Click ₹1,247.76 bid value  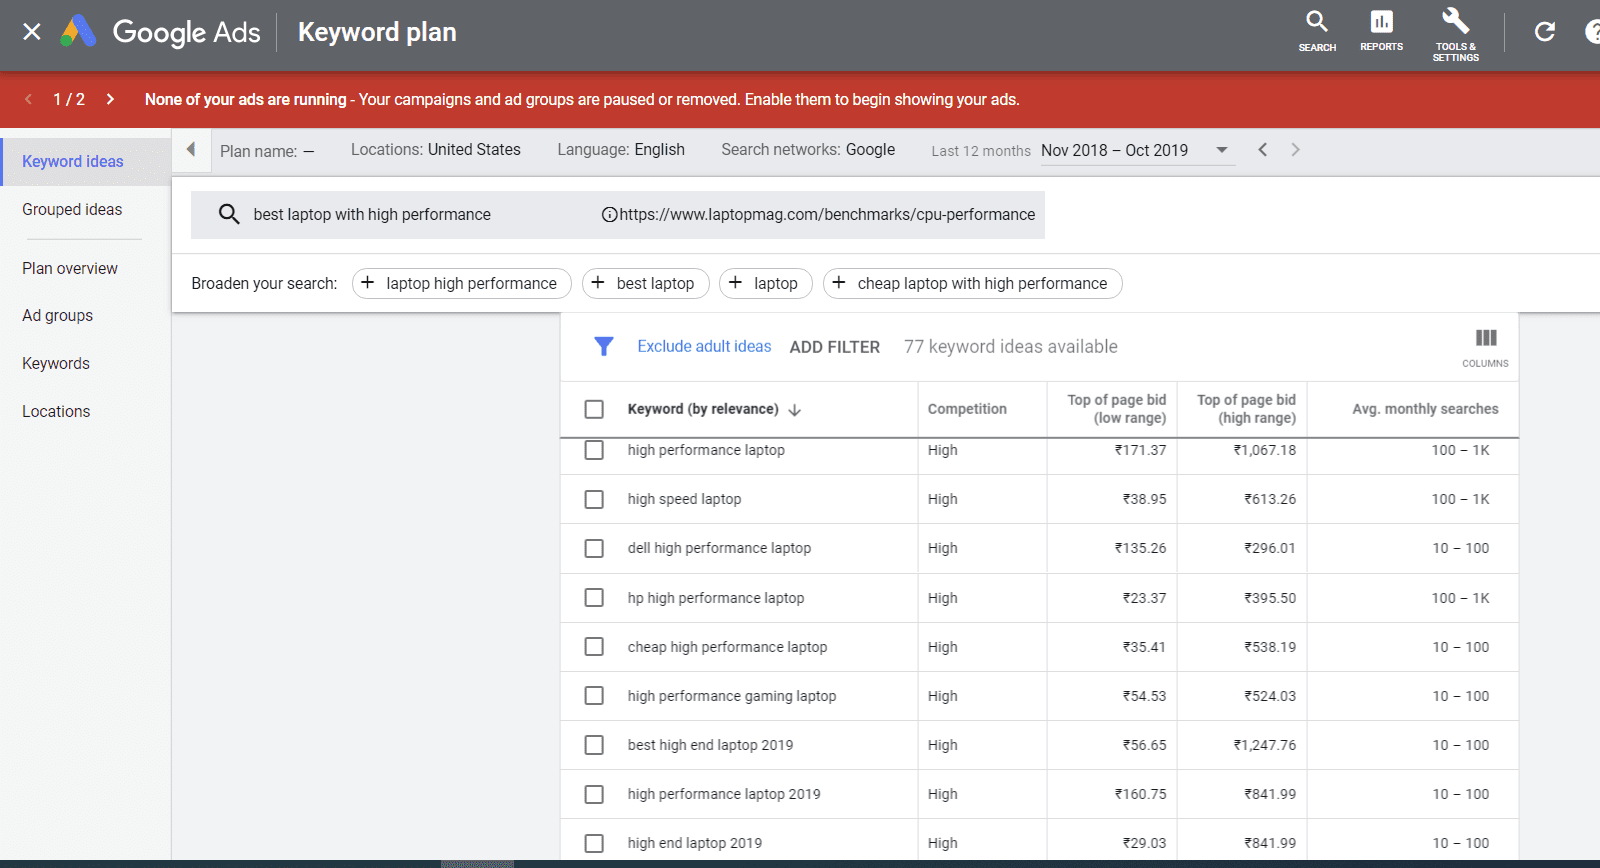[x=1265, y=745]
